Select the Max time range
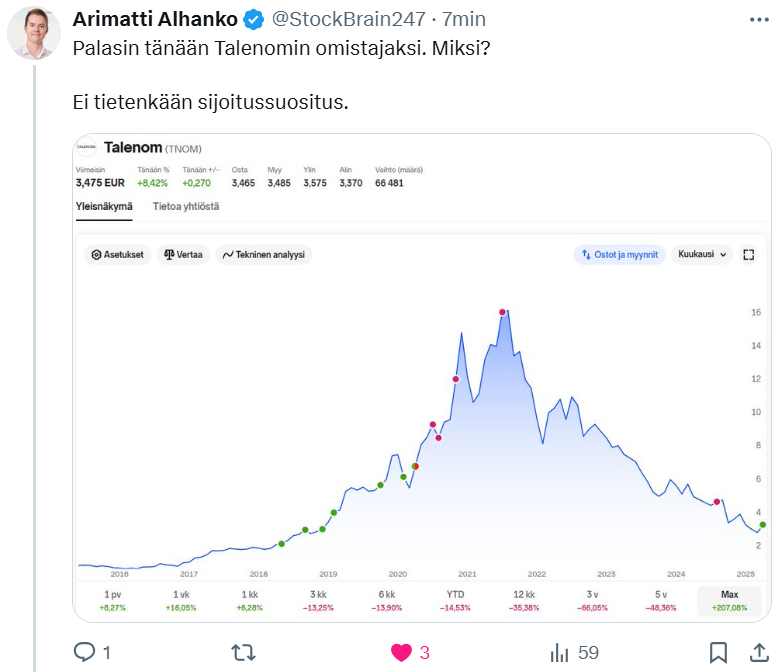This screenshot has height=672, width=782. 728,601
